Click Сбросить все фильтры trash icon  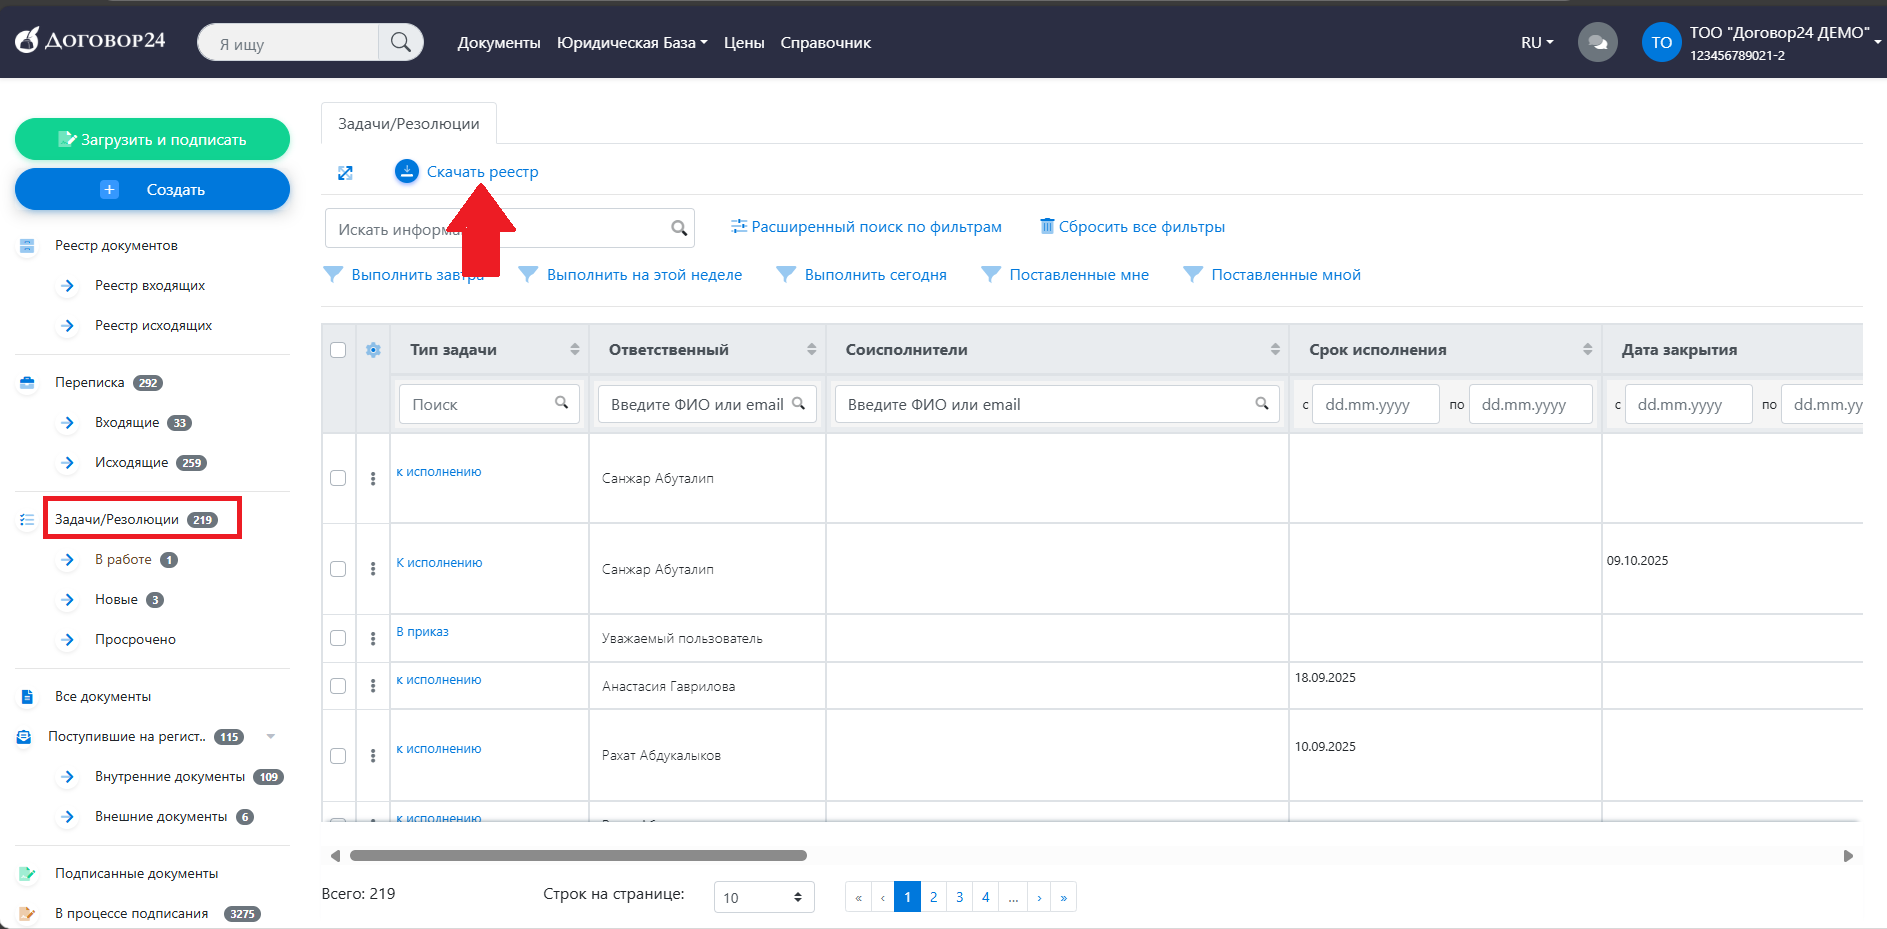(1047, 226)
